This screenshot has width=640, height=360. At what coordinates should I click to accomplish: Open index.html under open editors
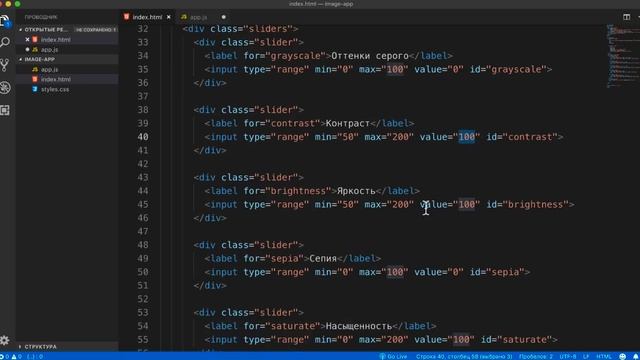[56, 40]
